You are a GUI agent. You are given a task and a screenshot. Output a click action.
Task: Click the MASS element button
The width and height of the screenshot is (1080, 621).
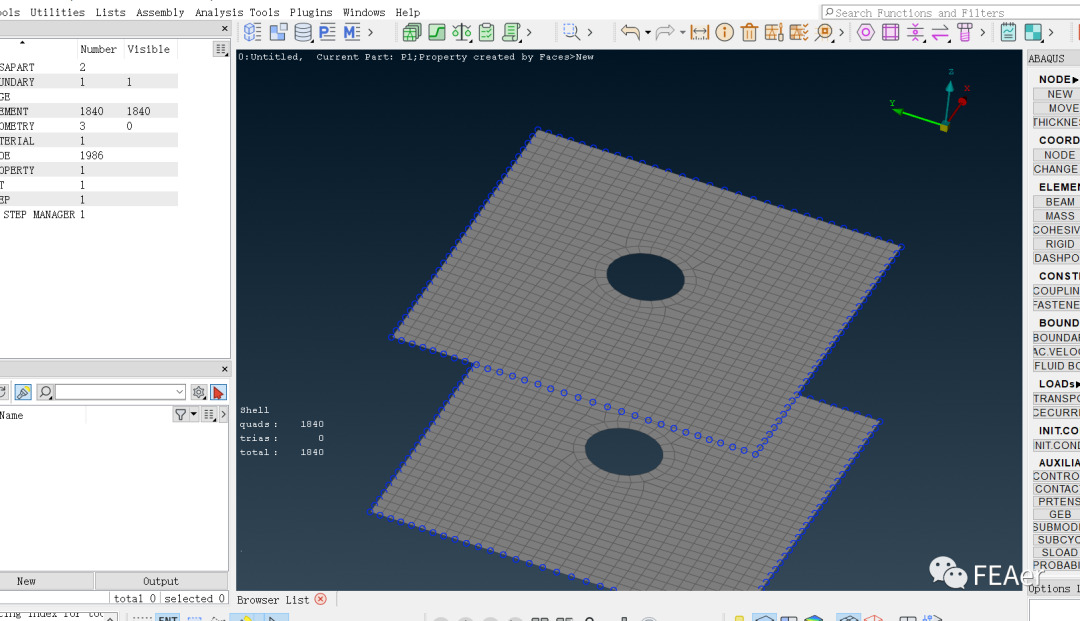tap(1059, 215)
